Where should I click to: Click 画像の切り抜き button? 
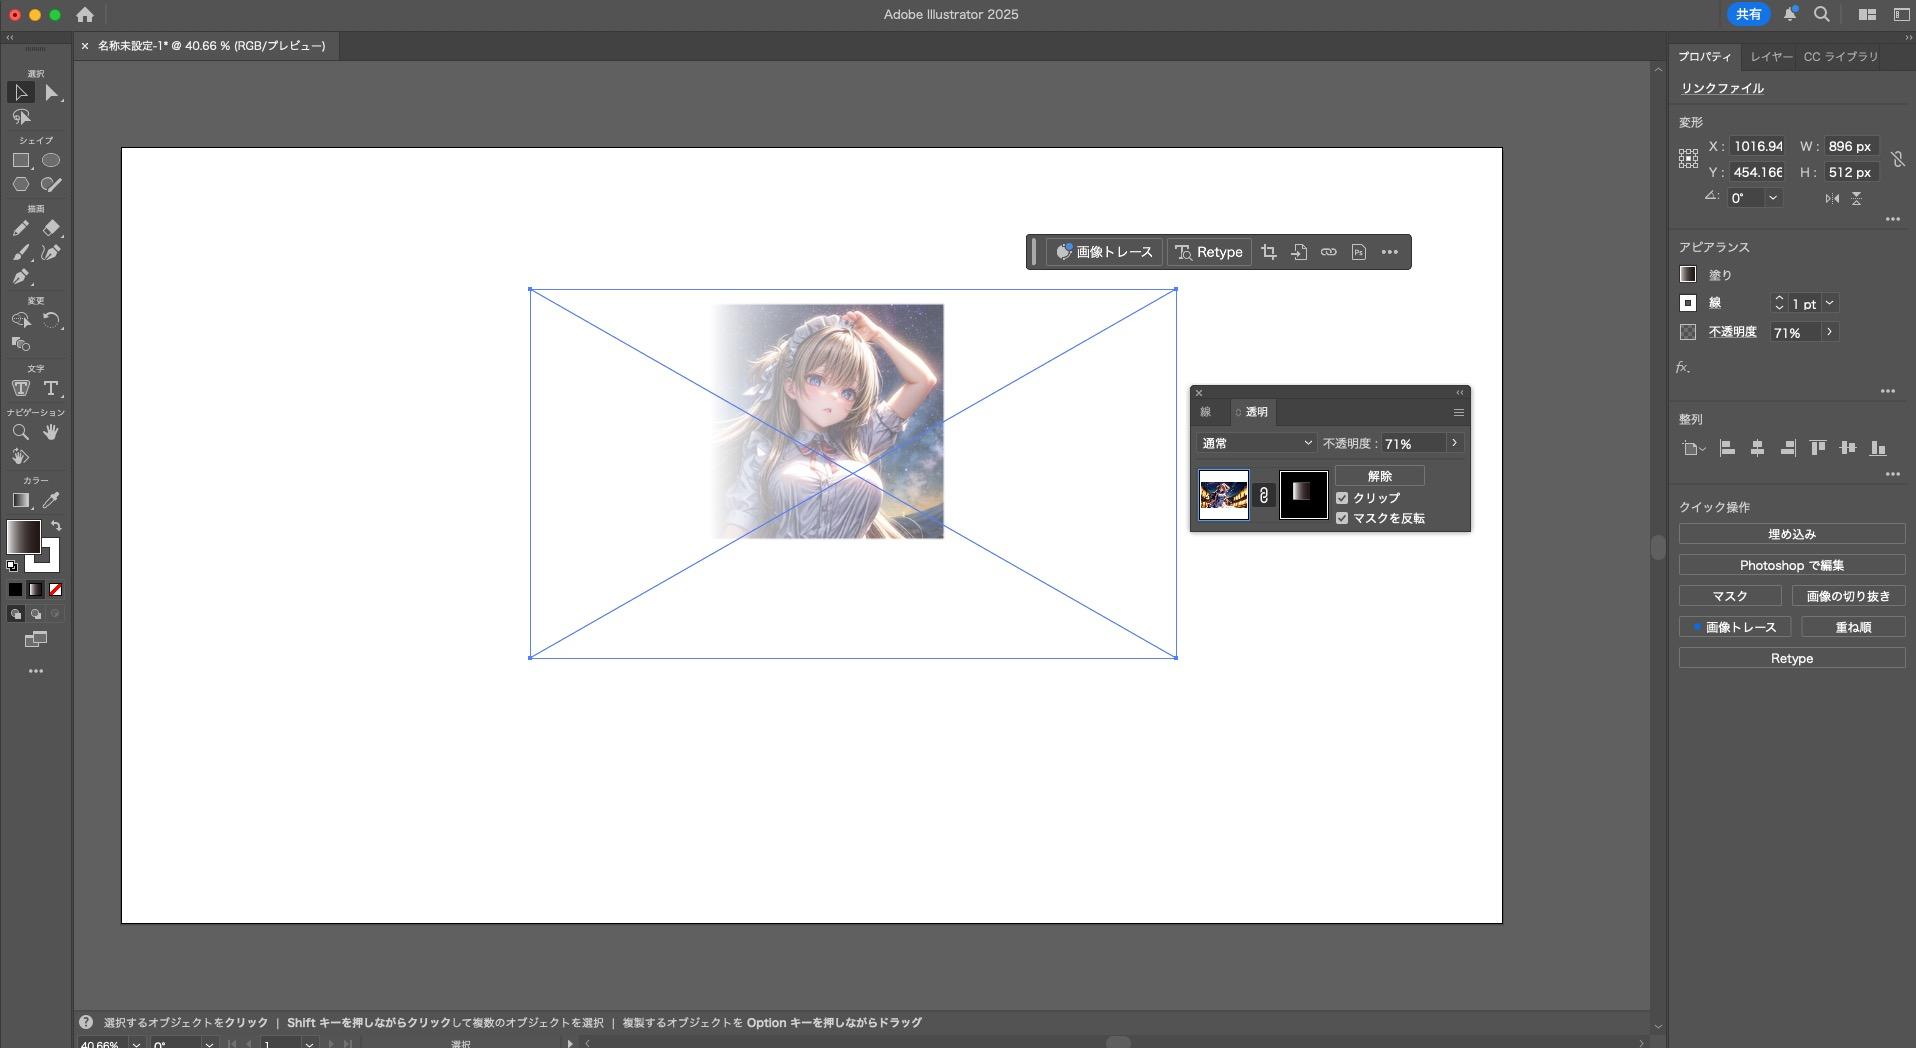click(x=1848, y=596)
